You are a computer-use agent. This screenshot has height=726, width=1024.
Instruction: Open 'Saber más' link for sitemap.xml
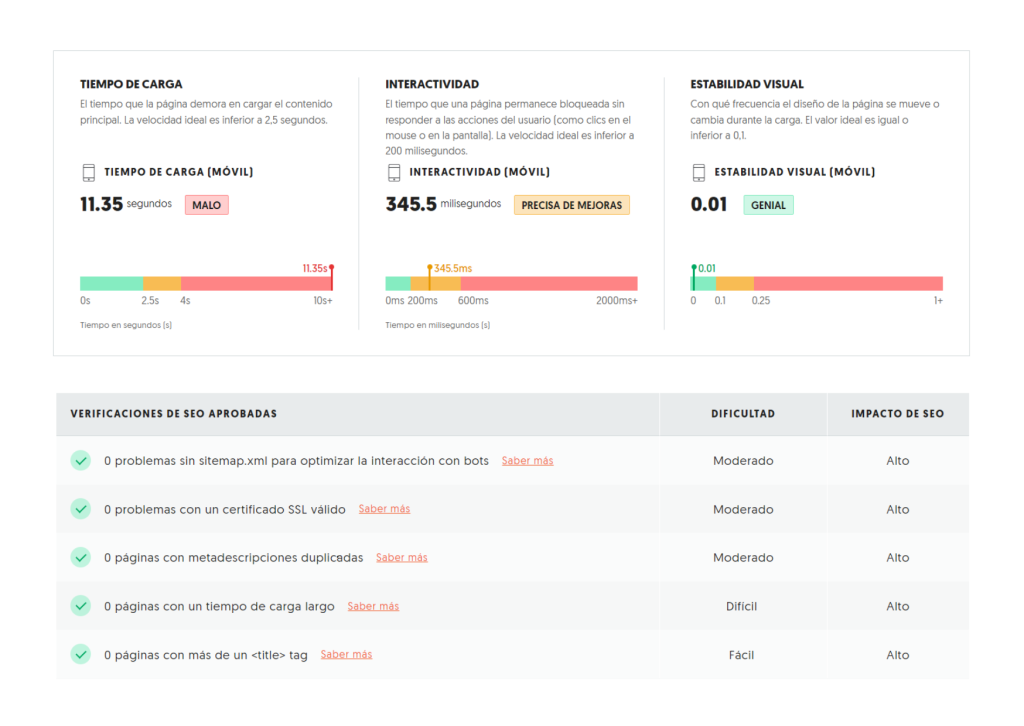[527, 461]
